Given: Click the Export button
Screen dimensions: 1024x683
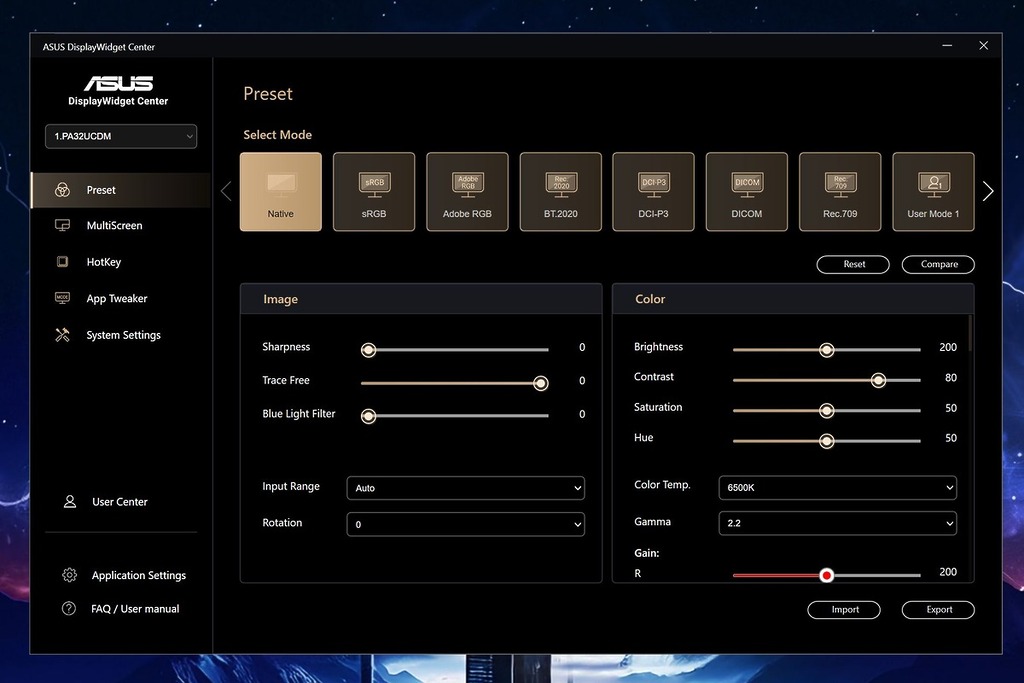Looking at the screenshot, I should coord(938,610).
